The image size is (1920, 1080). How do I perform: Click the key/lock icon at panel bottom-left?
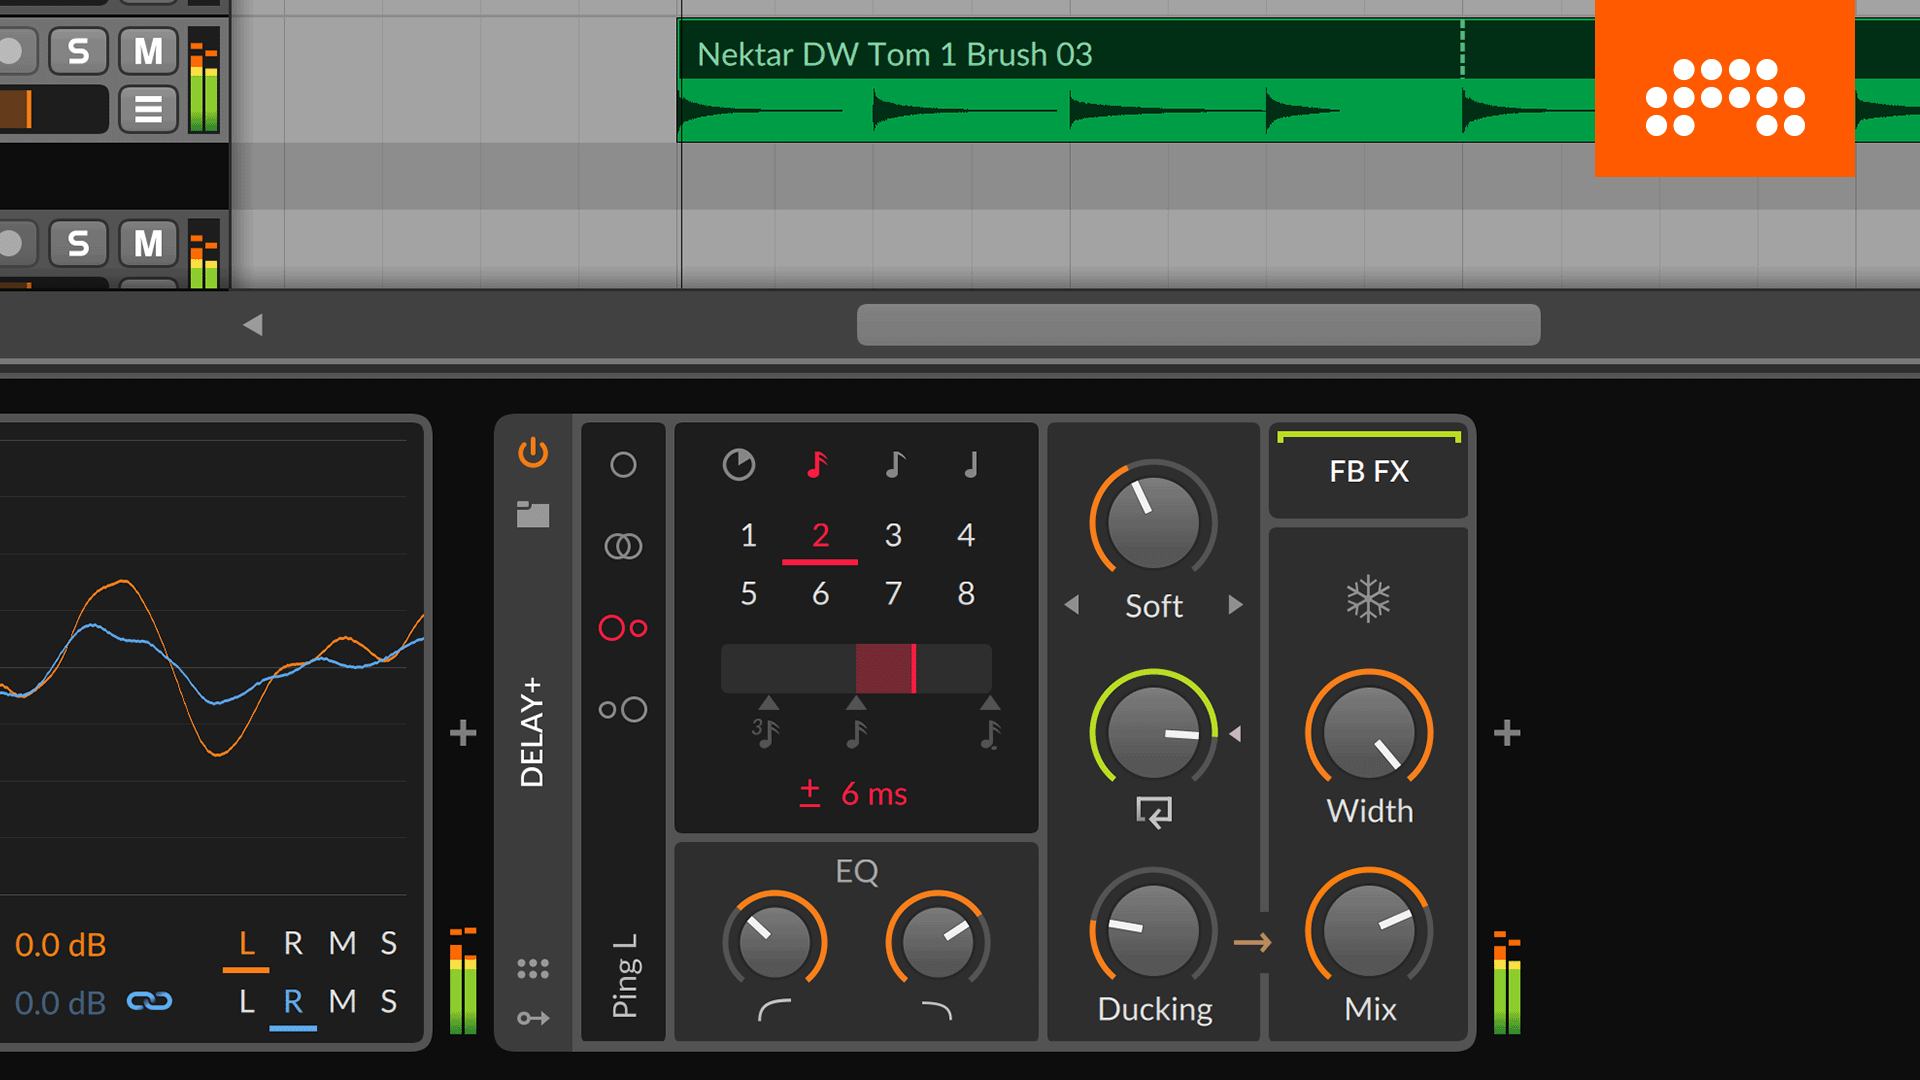531,1013
